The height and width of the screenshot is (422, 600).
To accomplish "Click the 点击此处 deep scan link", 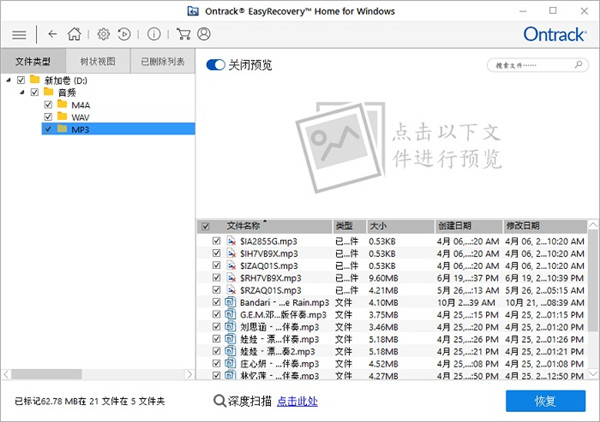I will 297,401.
